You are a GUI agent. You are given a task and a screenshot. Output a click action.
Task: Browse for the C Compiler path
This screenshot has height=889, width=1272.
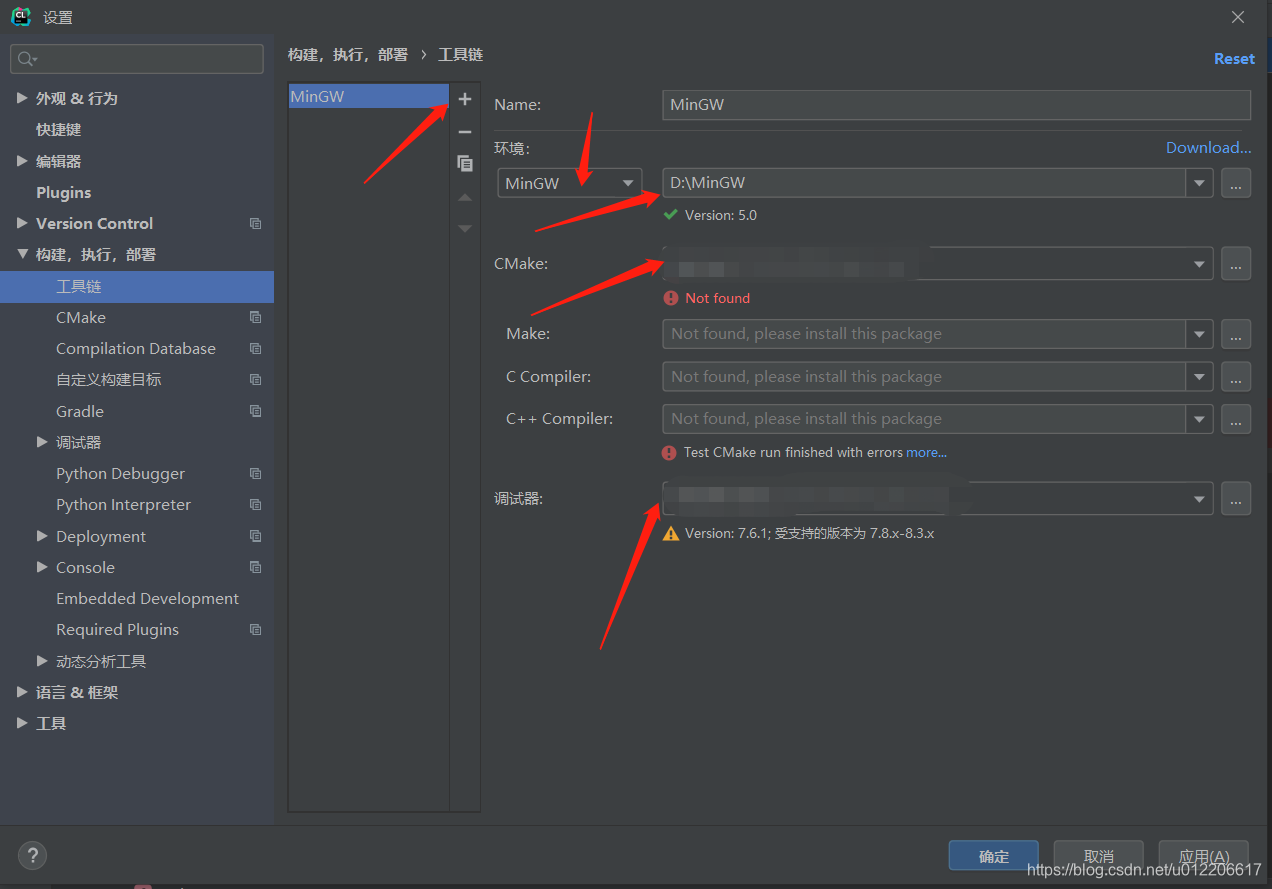point(1236,377)
